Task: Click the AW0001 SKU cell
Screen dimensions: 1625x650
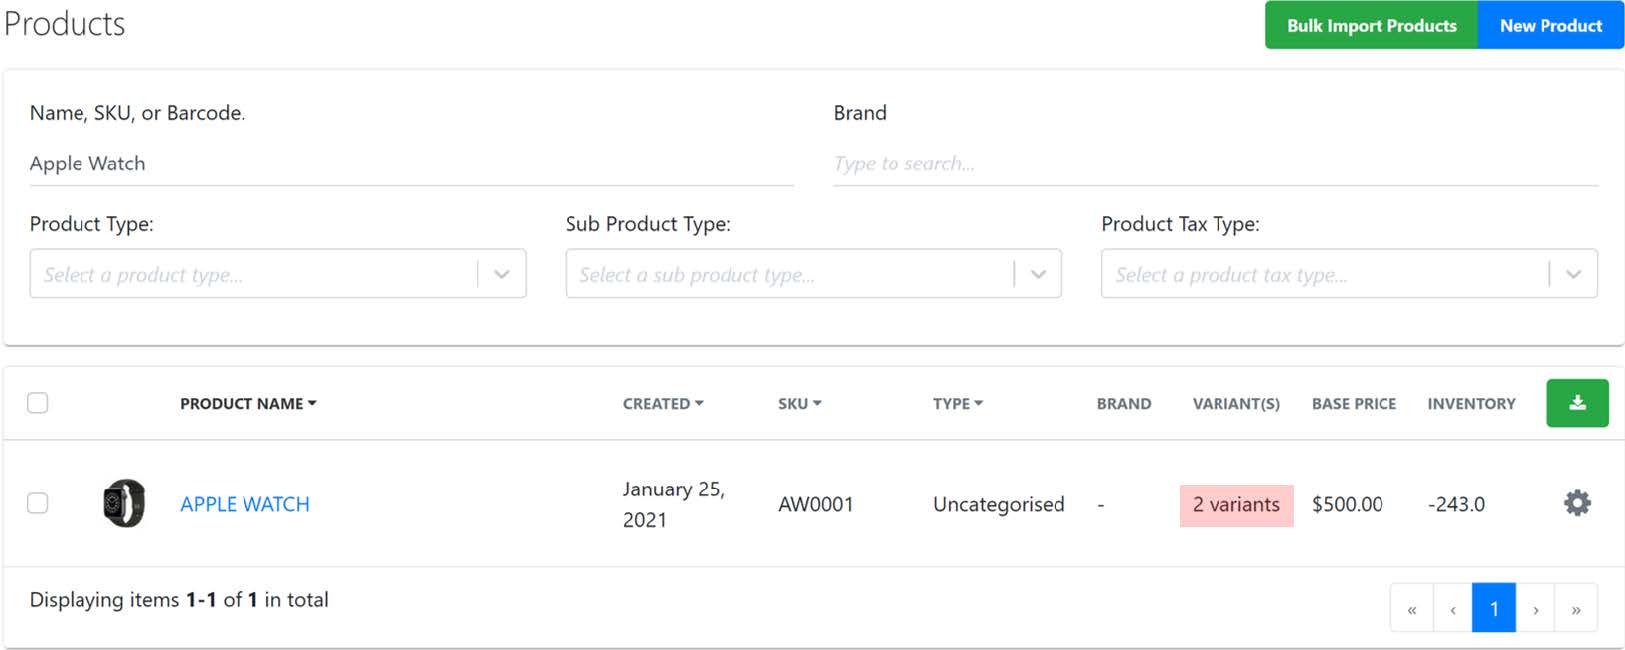Action: [x=816, y=504]
